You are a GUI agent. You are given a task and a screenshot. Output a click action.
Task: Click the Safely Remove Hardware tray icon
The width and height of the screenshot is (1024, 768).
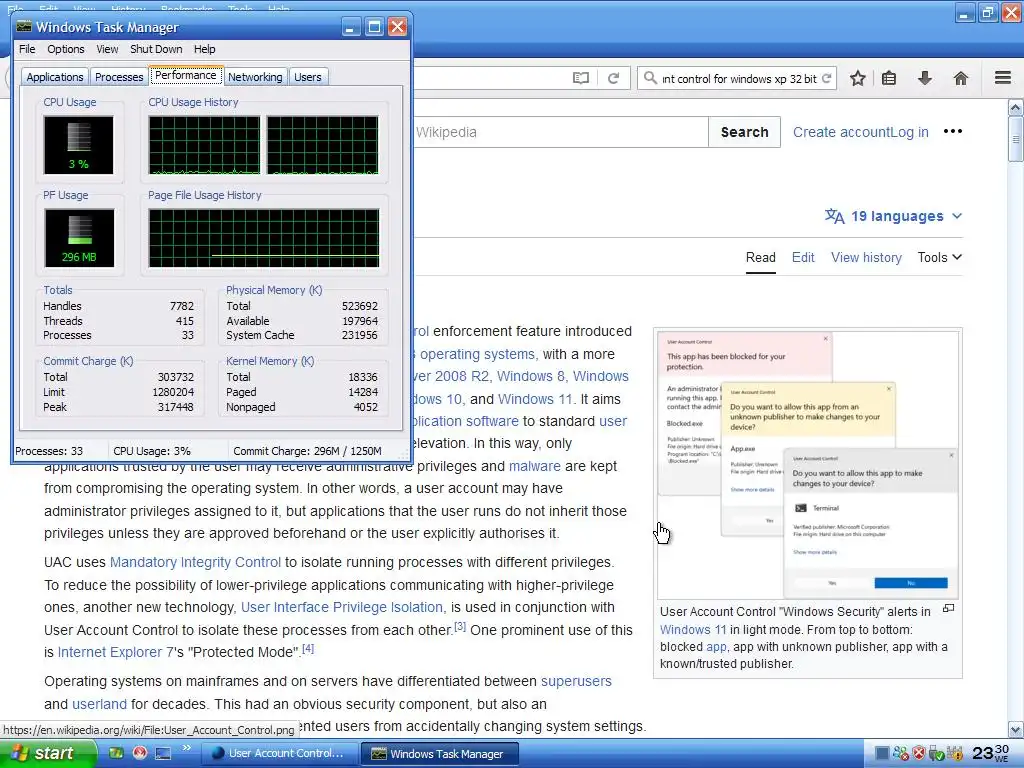(936, 754)
